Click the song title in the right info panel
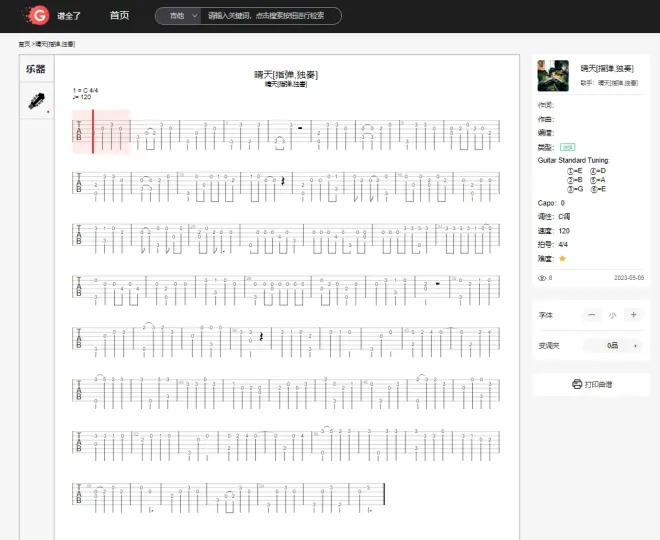 [603, 67]
